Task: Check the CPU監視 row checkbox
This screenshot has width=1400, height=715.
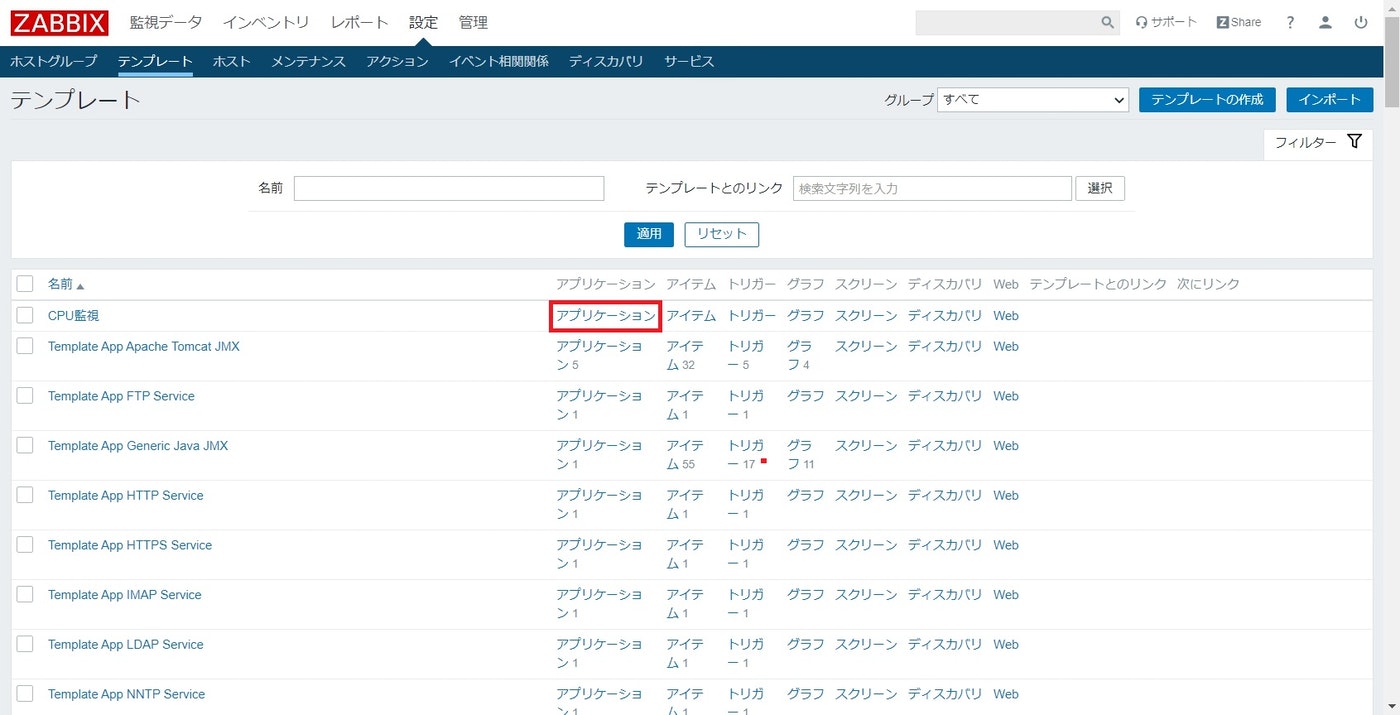Action: coord(25,314)
